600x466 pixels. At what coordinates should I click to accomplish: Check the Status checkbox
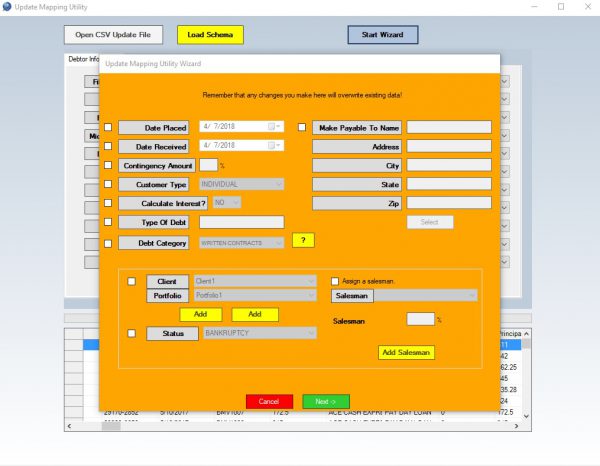pyautogui.click(x=132, y=333)
